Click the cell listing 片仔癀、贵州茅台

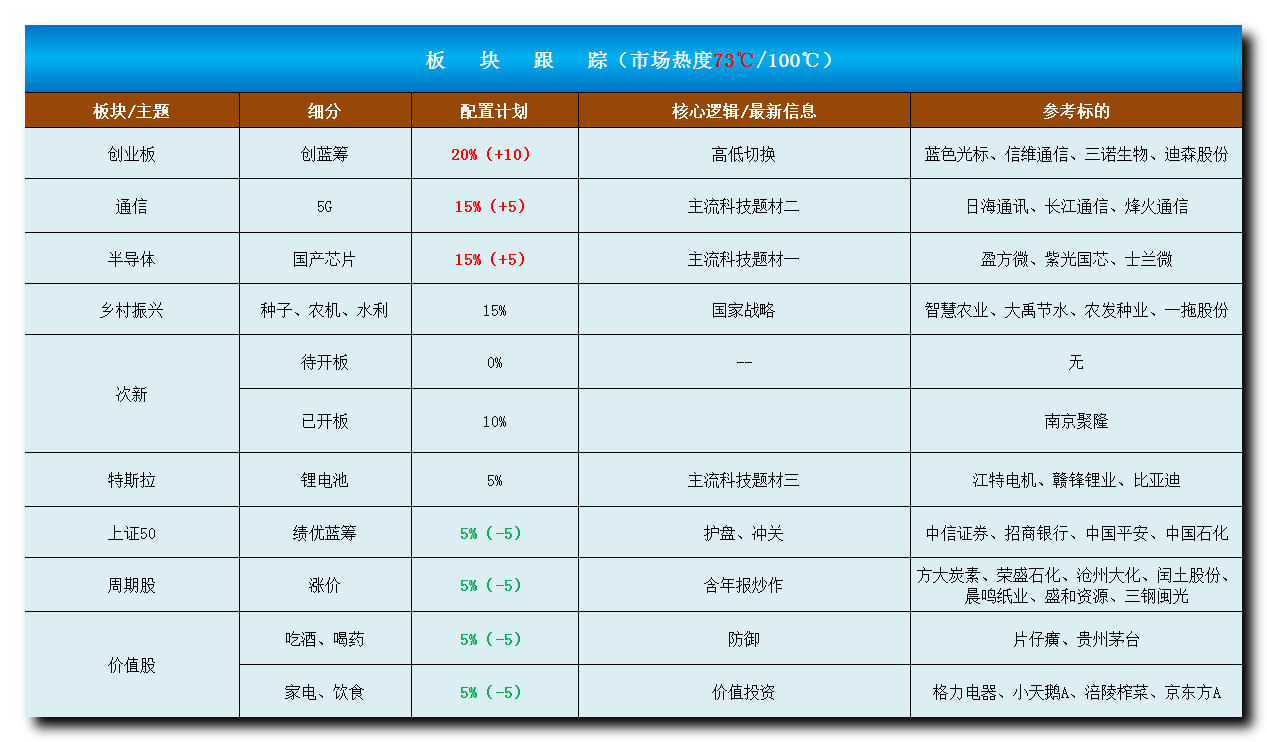pos(1076,639)
